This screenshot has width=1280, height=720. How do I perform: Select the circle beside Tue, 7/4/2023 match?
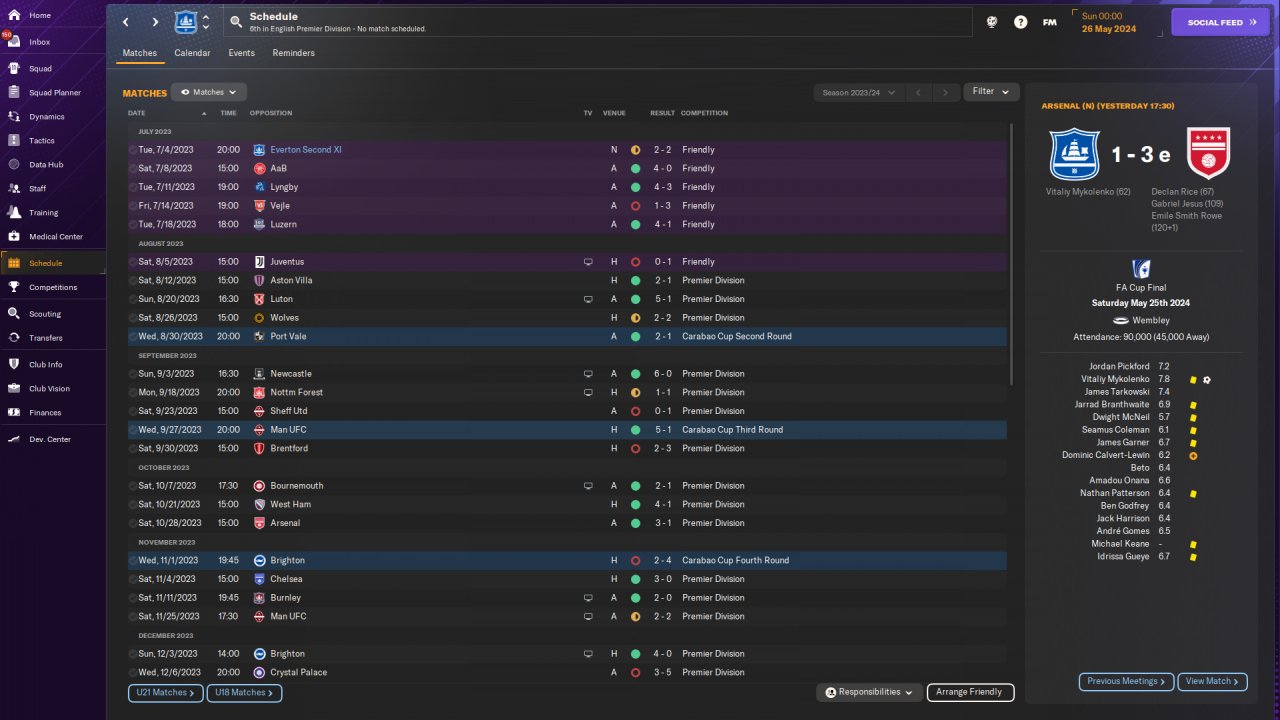[x=133, y=150]
